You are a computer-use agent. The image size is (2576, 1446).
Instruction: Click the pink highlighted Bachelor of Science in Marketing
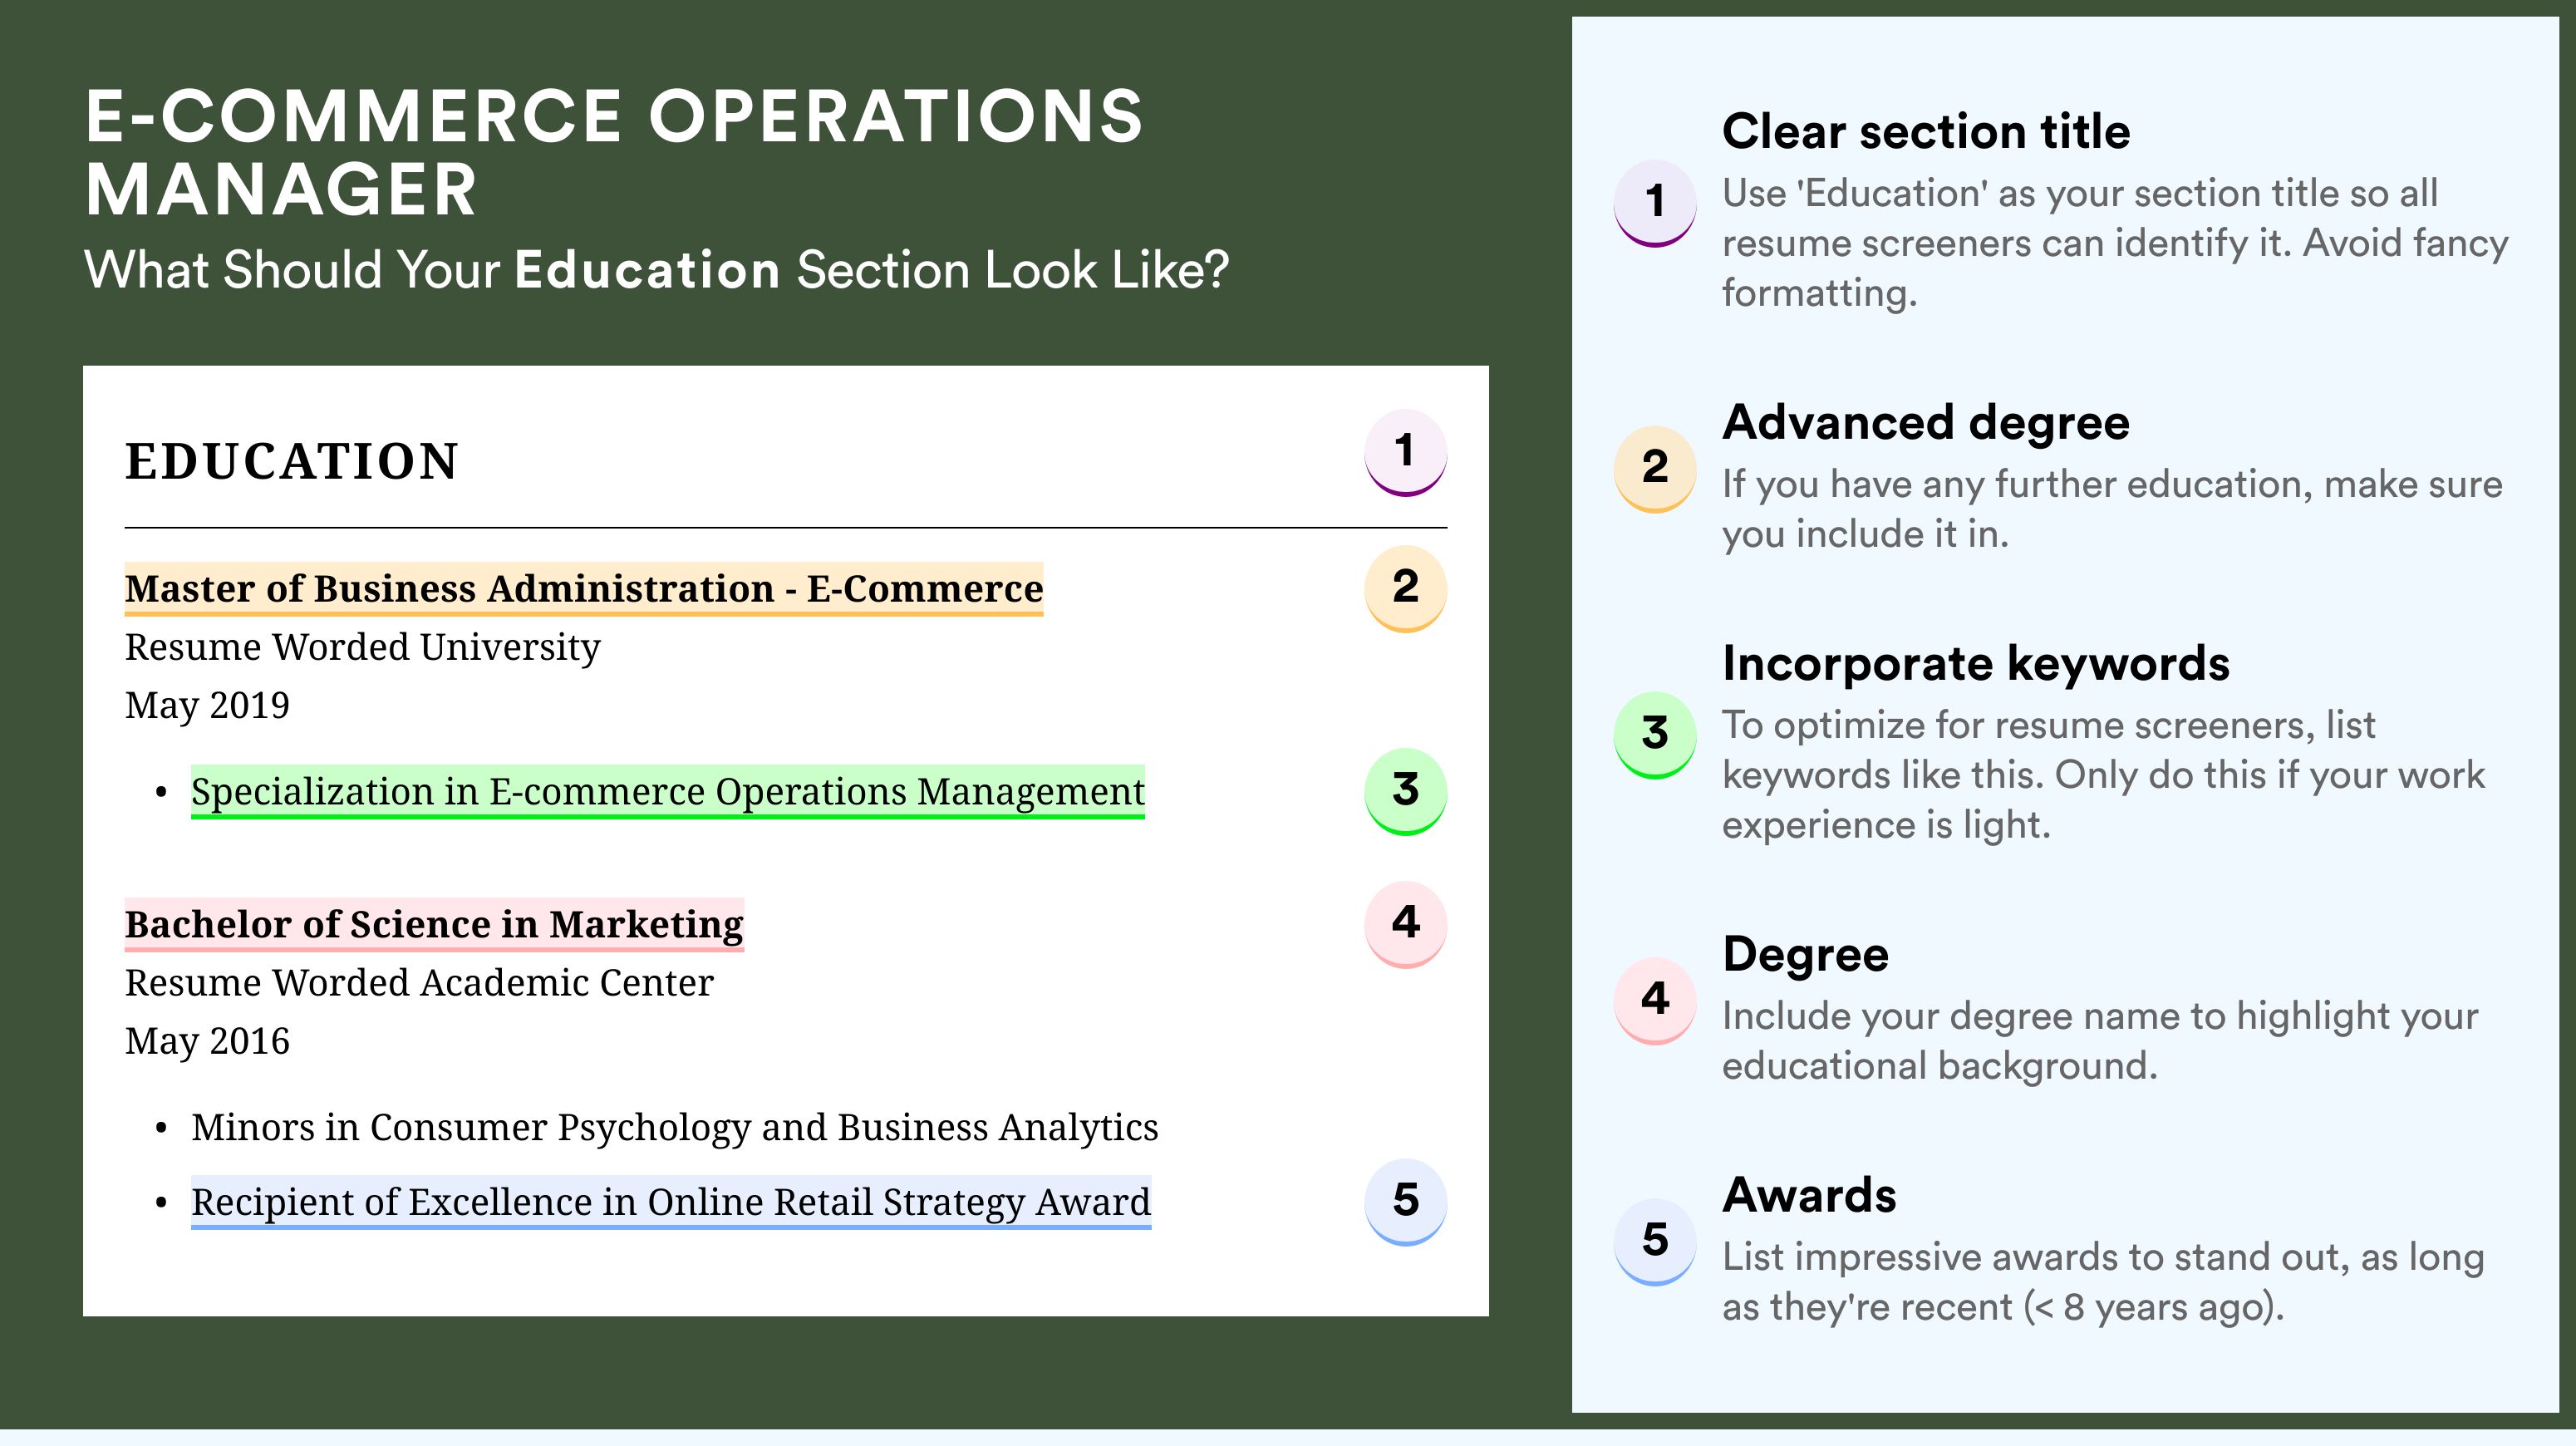(434, 925)
